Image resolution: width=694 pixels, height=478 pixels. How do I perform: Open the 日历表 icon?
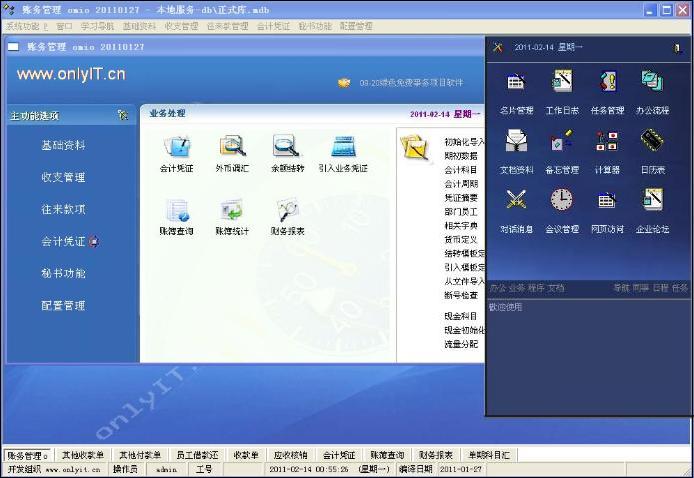coord(652,141)
